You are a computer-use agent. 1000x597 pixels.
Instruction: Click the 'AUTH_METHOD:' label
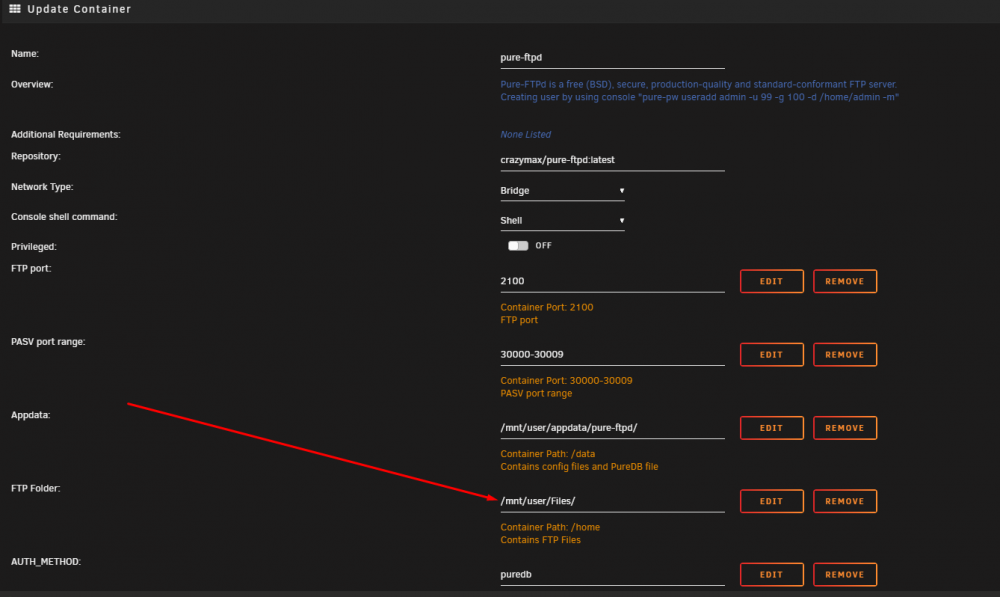(46, 562)
